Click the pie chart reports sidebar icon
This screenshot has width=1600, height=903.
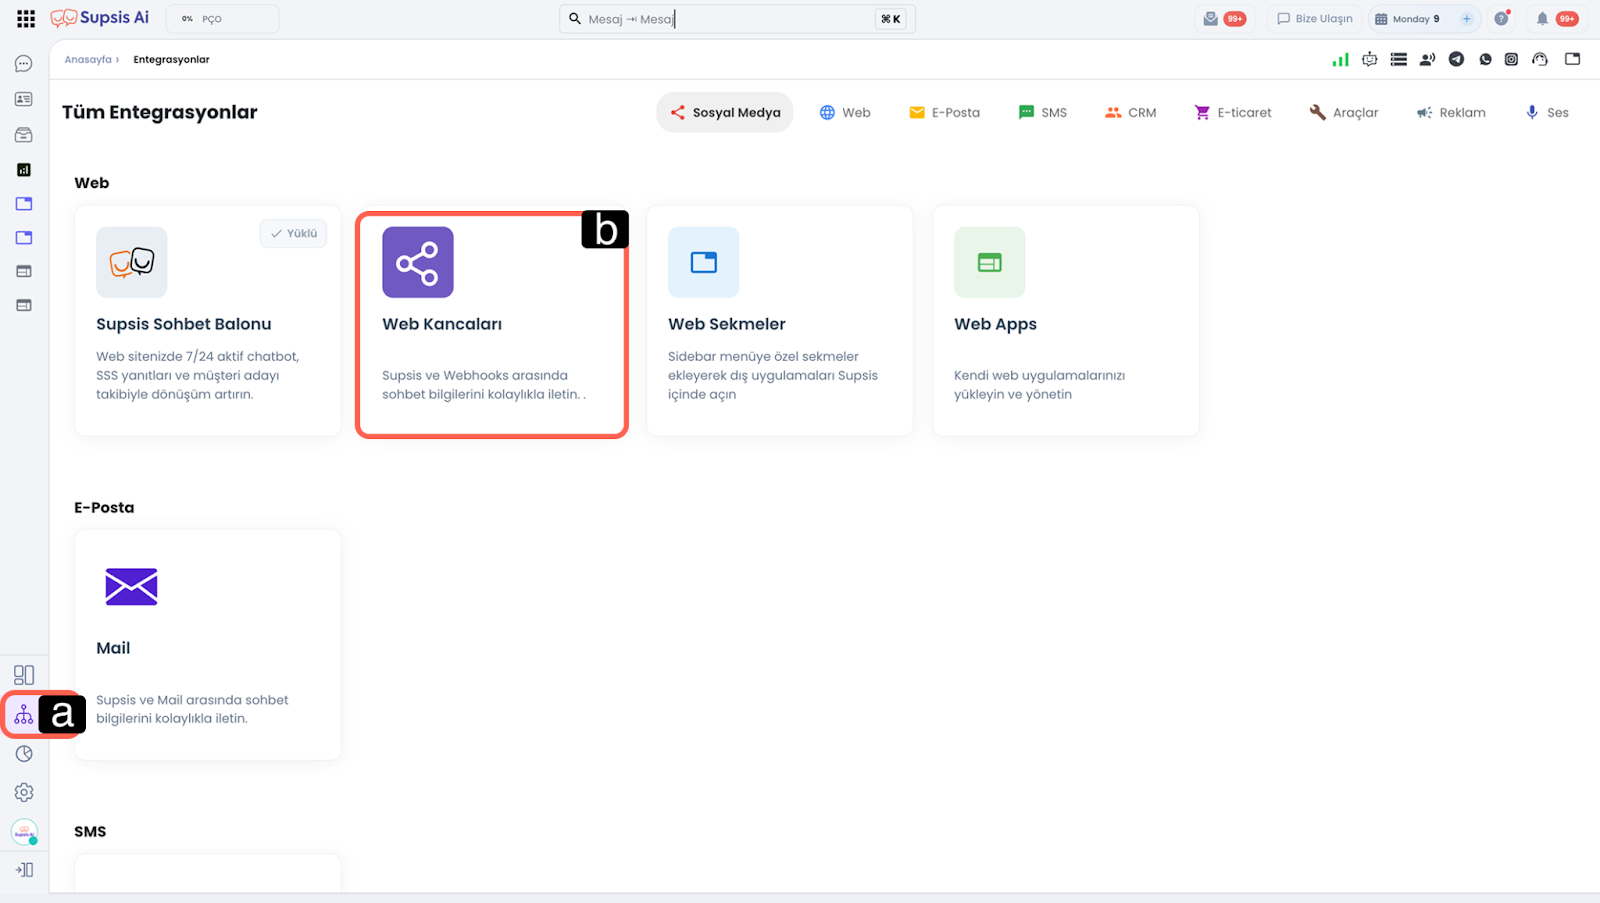(x=24, y=754)
